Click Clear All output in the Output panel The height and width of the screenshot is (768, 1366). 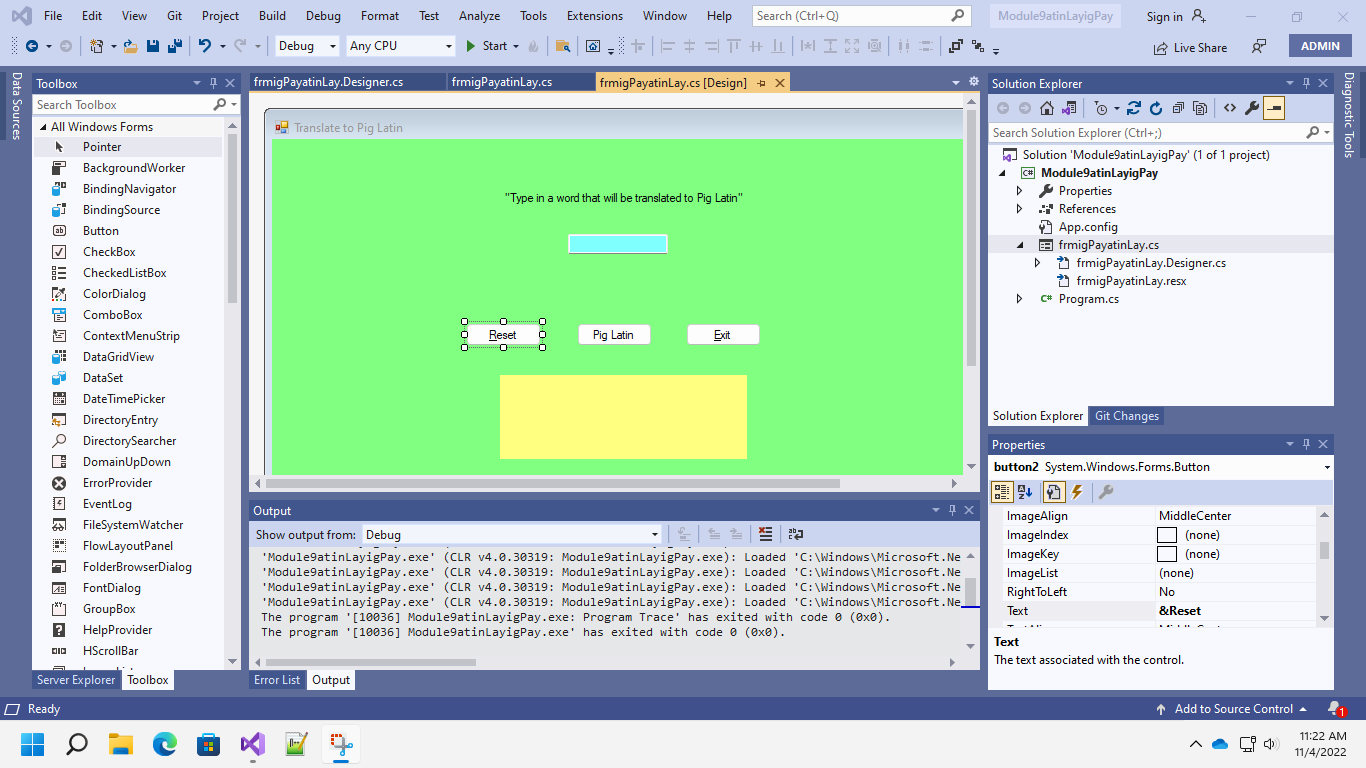pyautogui.click(x=766, y=534)
